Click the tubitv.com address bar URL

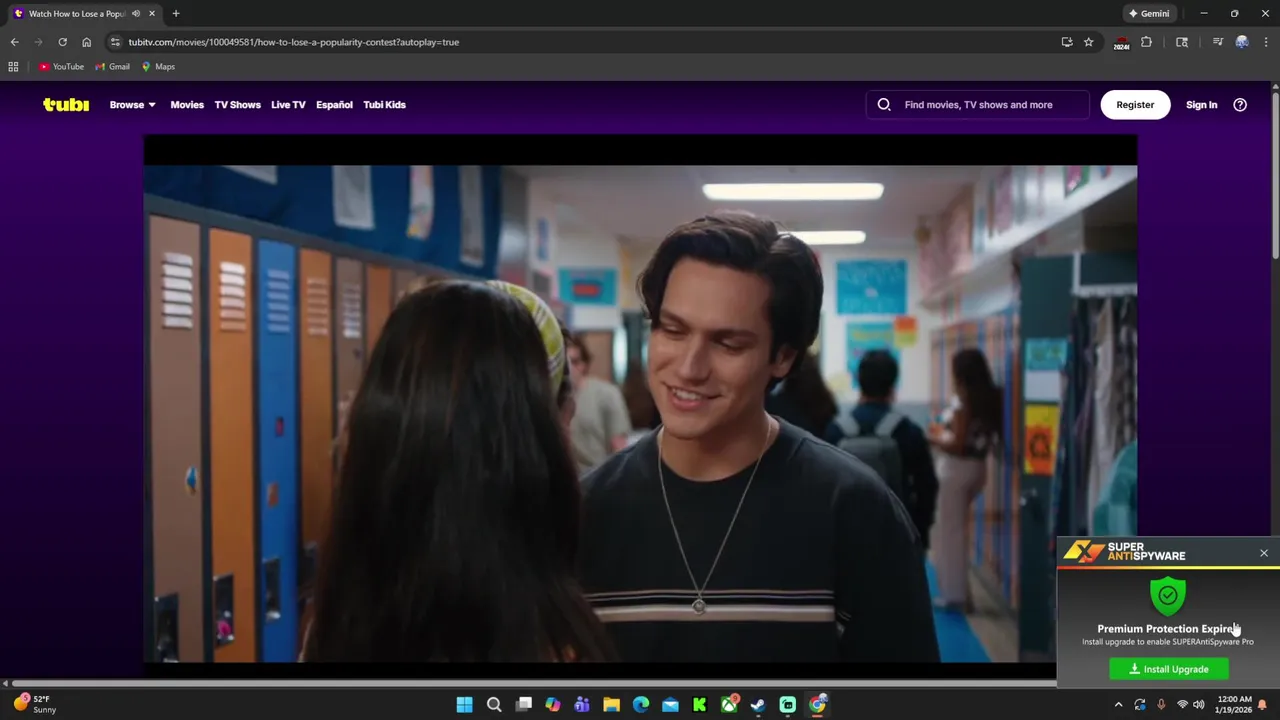294,42
